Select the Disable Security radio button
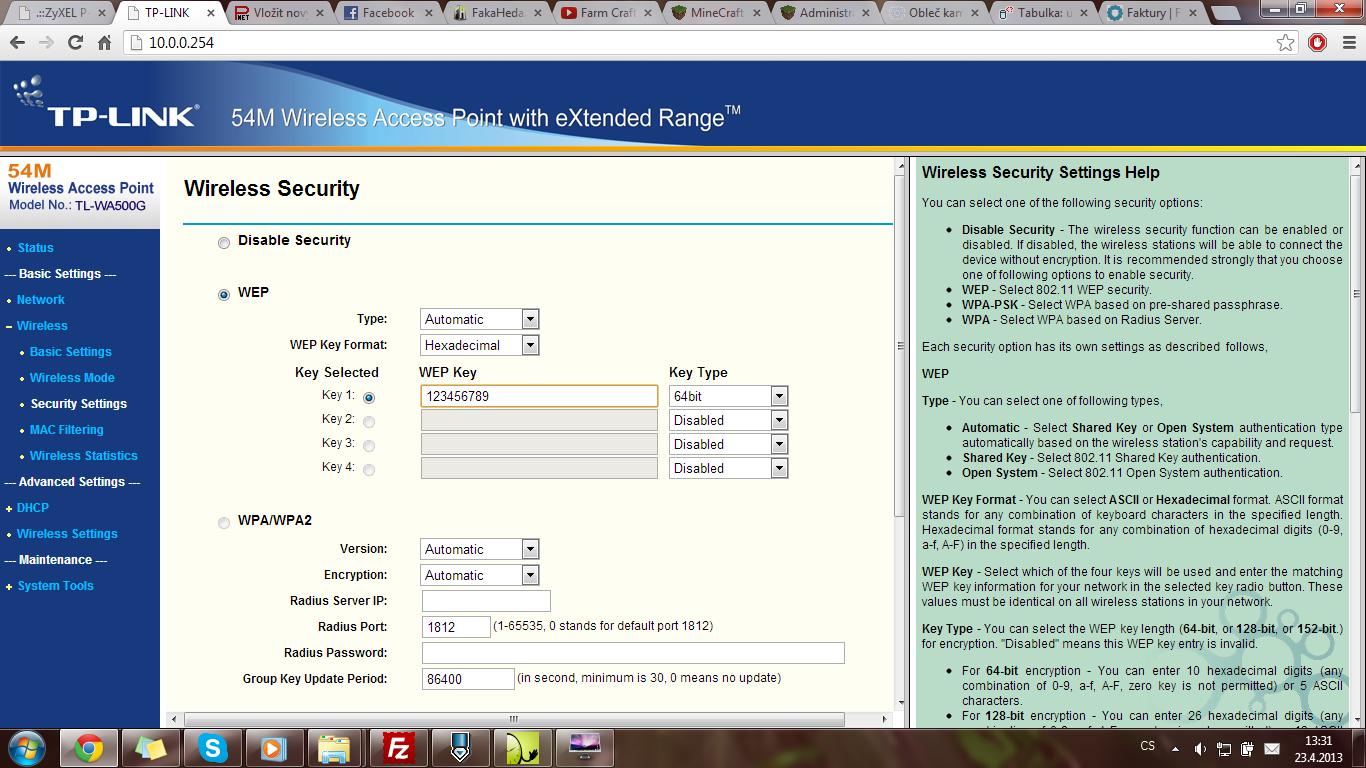 tap(224, 242)
